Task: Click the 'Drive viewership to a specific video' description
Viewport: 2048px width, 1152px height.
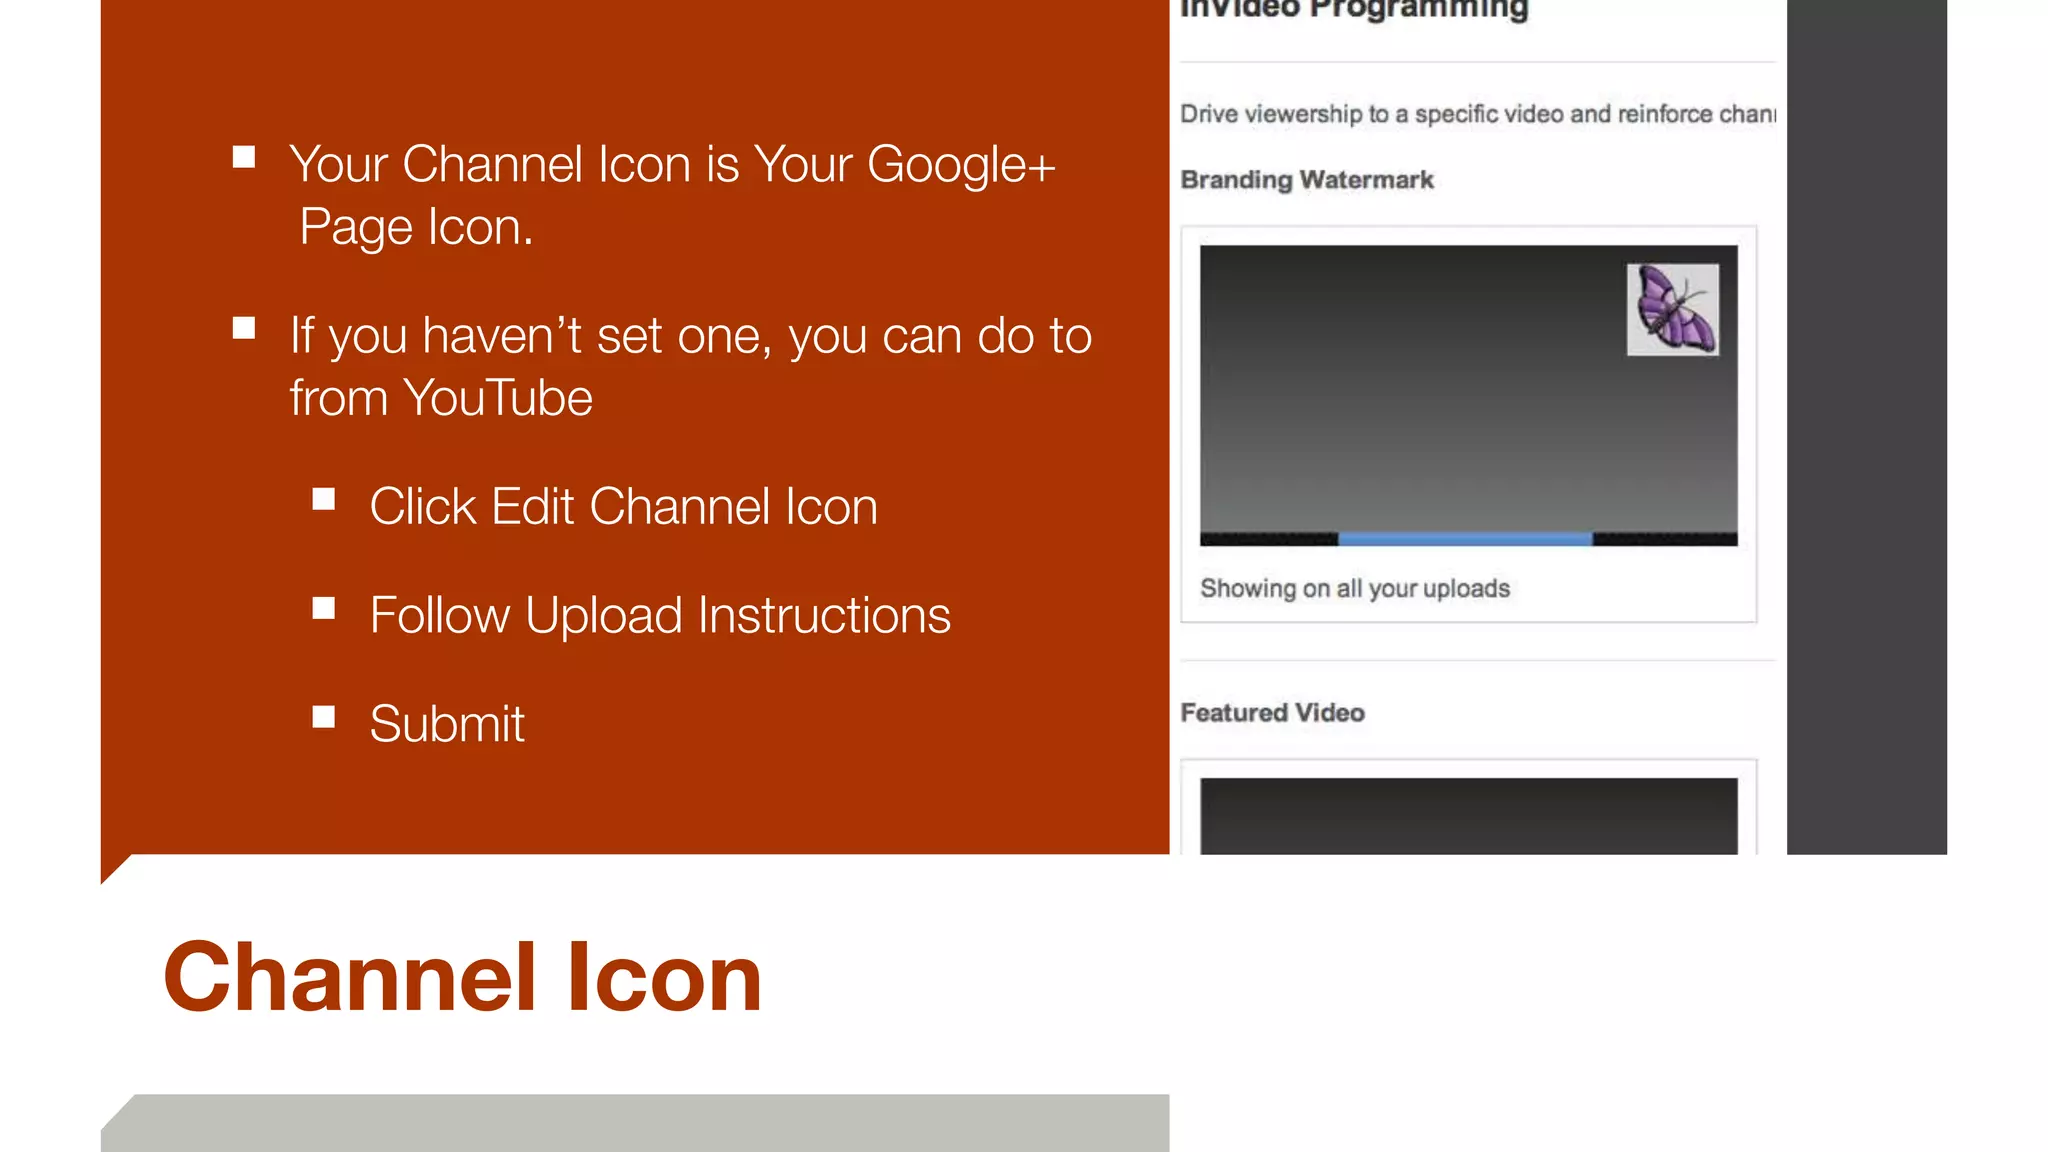Action: [1478, 114]
